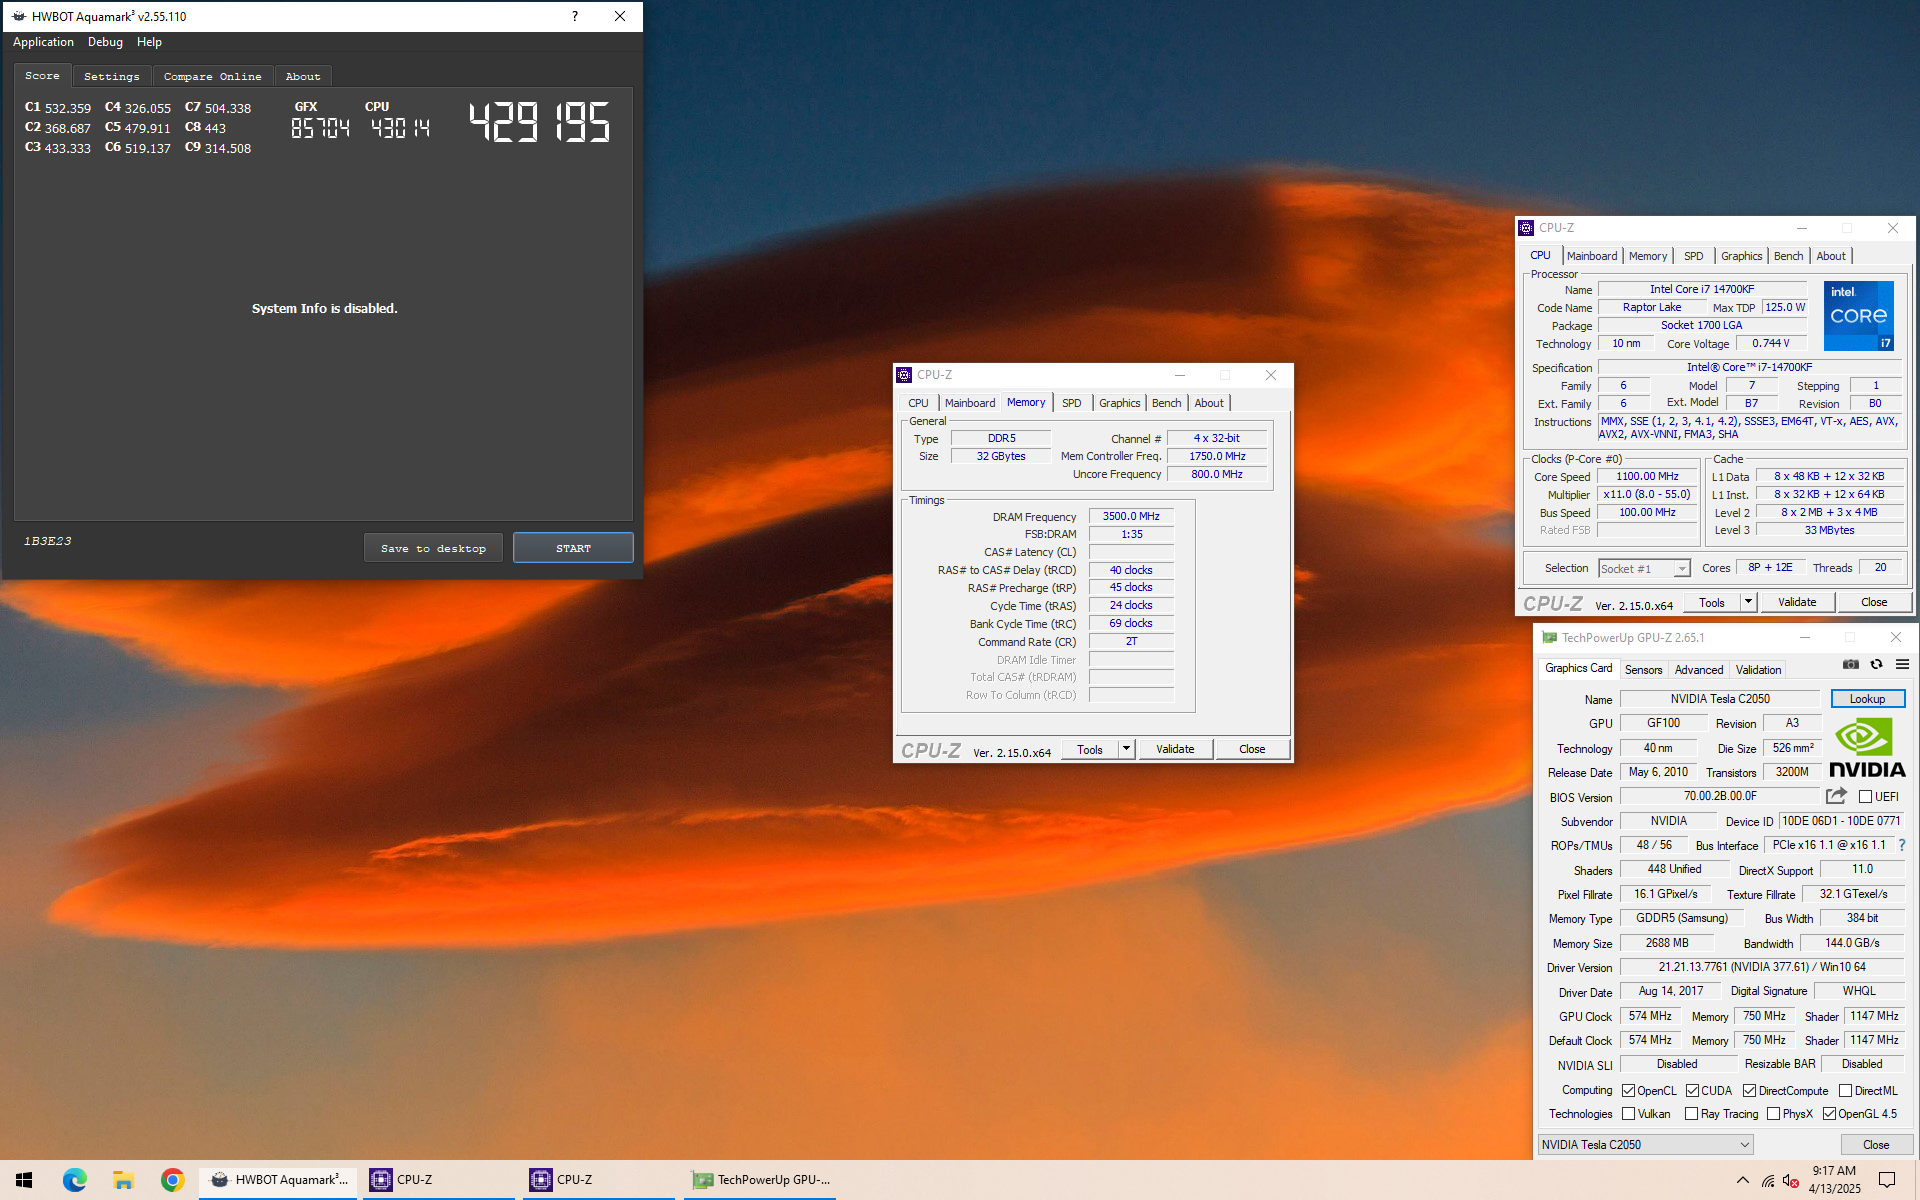The image size is (1920, 1200).
Task: Toggle the DirectML checkbox
Action: point(1845,1091)
